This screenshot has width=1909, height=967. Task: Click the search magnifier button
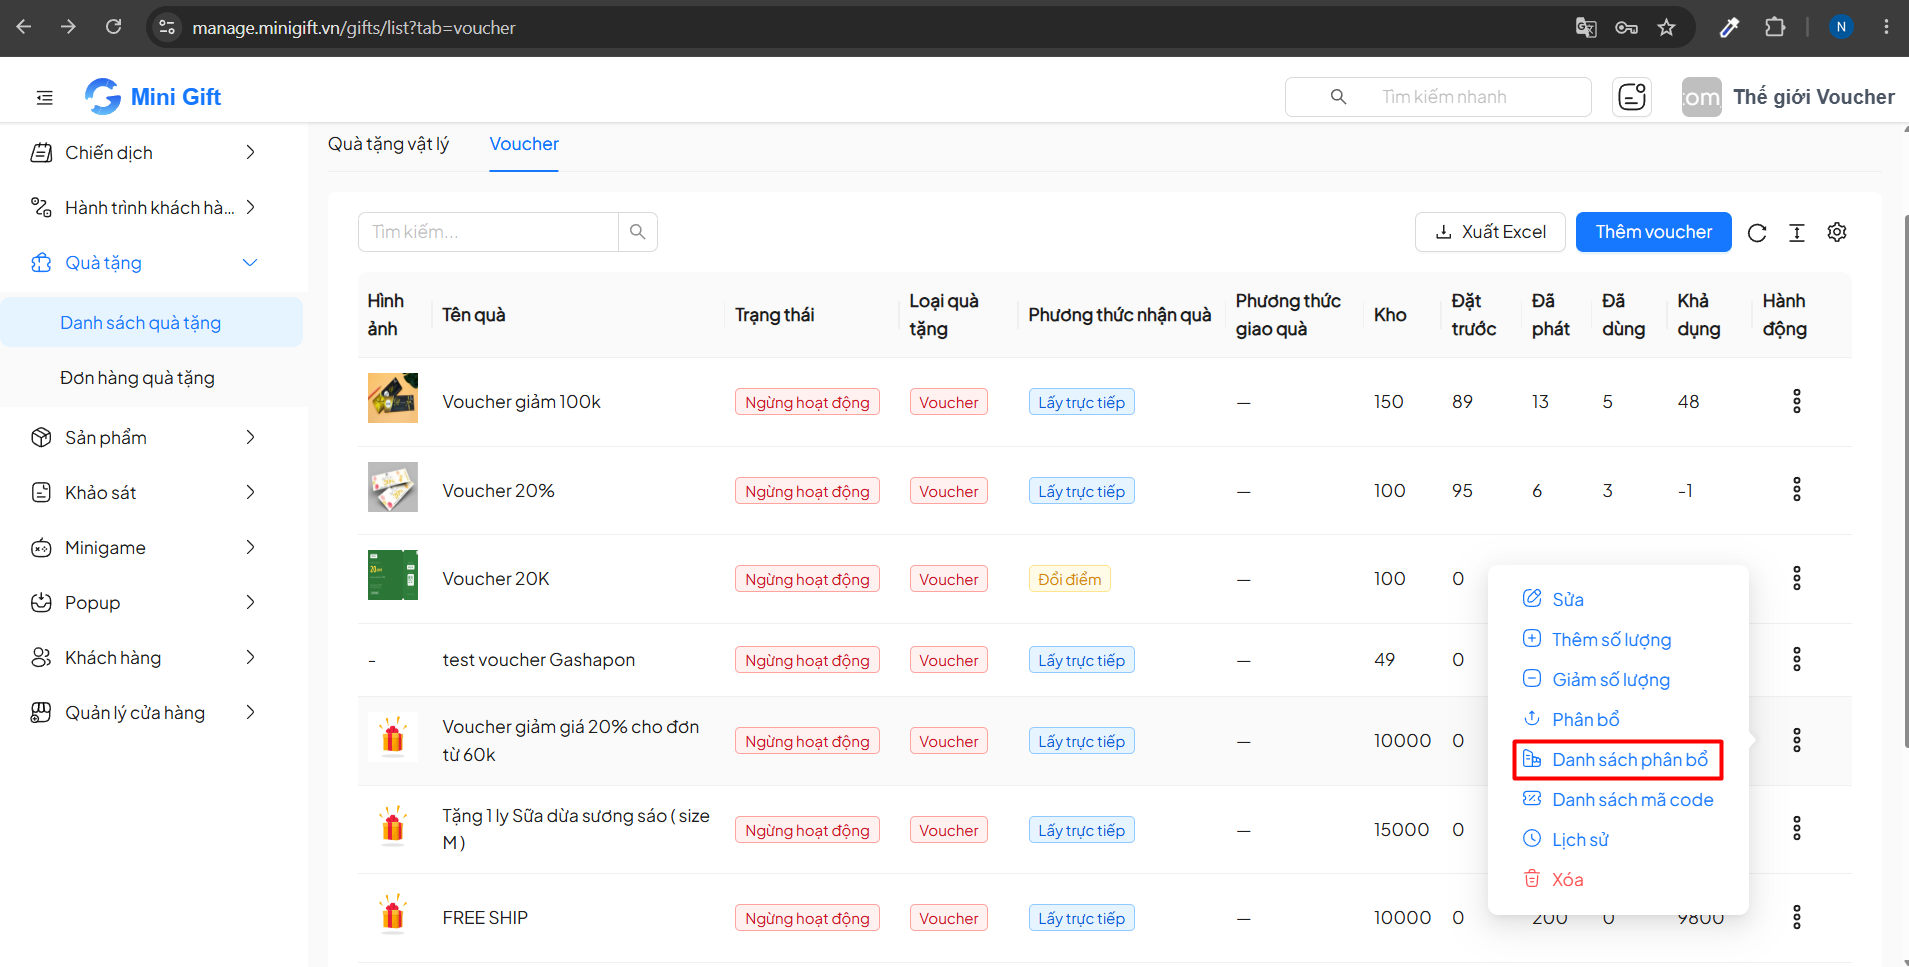(x=638, y=232)
